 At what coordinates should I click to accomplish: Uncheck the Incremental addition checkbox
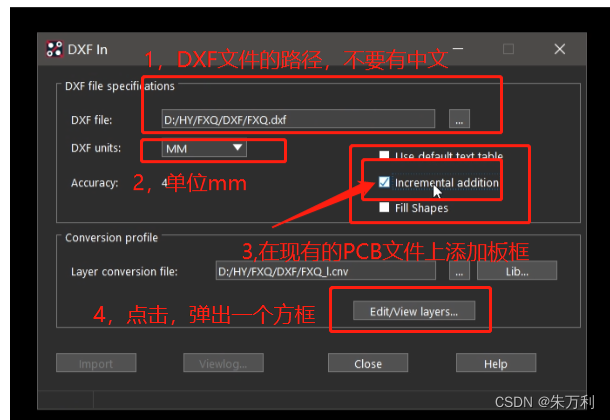click(384, 182)
